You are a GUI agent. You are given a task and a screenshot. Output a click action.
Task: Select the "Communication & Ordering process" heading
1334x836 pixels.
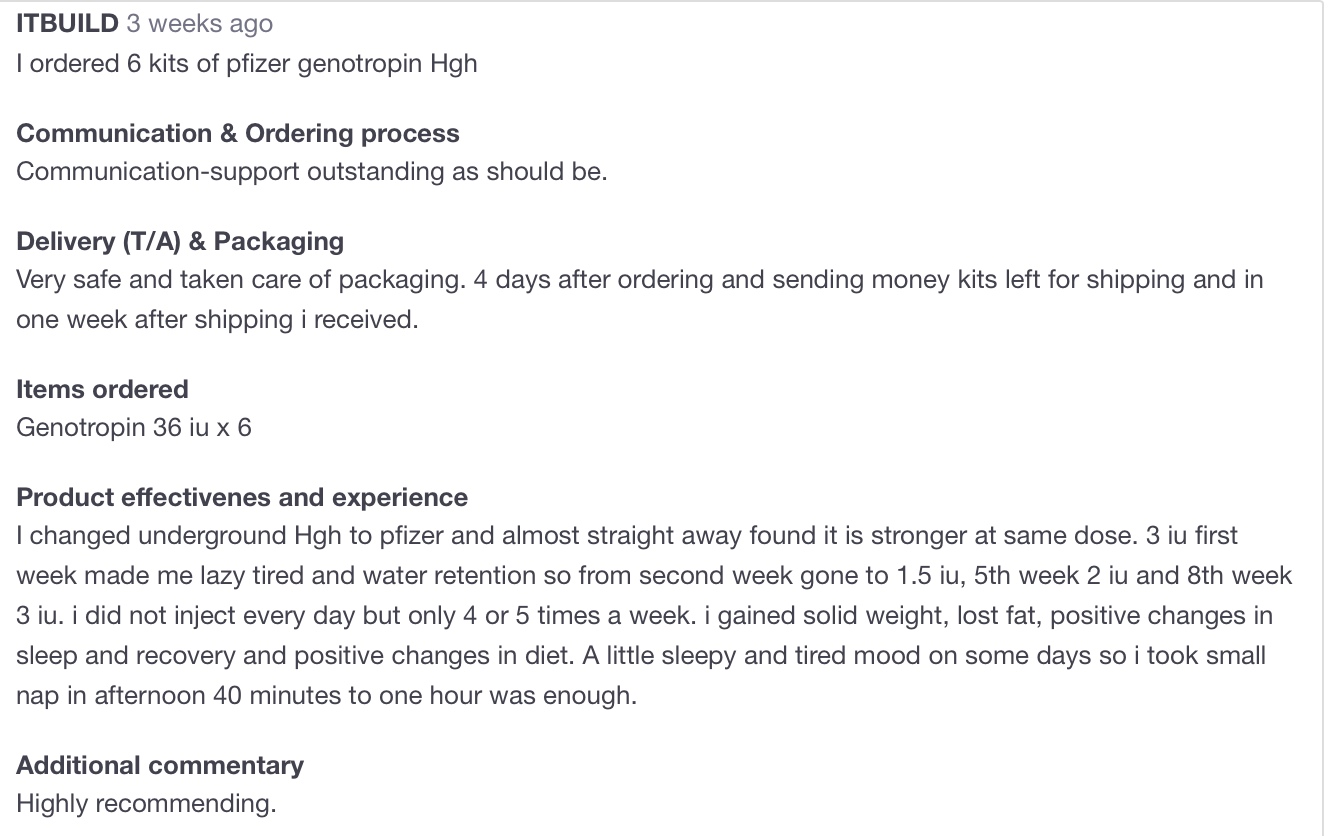click(x=238, y=133)
